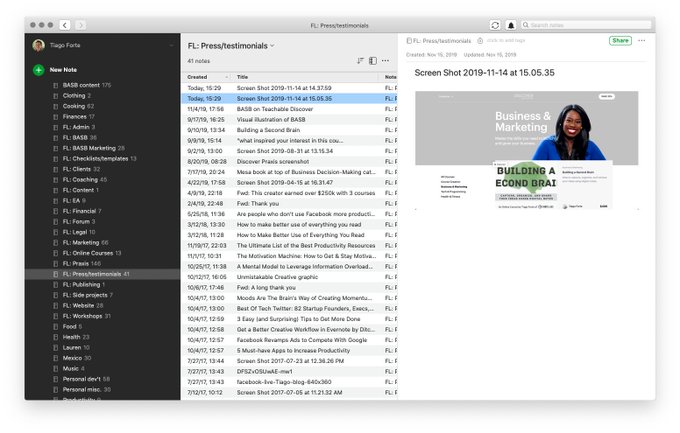This screenshot has width=680, height=433.
Task: Change the note list view layout icon
Action: pyautogui.click(x=373, y=61)
